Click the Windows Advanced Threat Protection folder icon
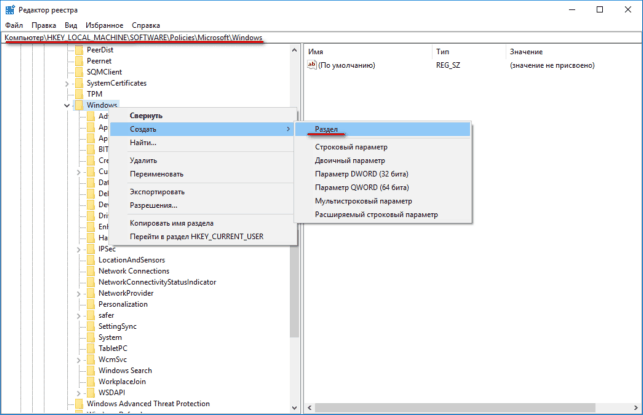 point(79,404)
